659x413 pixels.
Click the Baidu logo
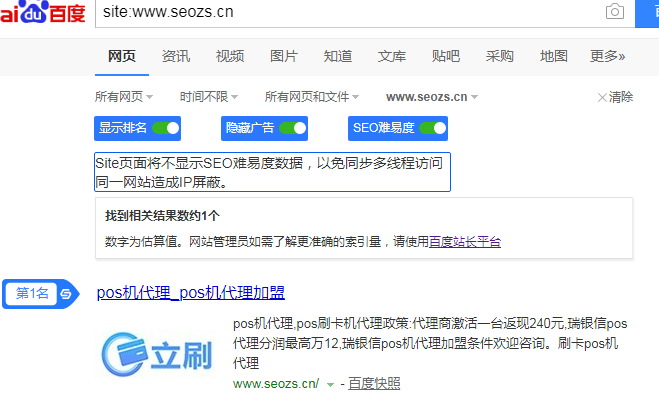(42, 12)
